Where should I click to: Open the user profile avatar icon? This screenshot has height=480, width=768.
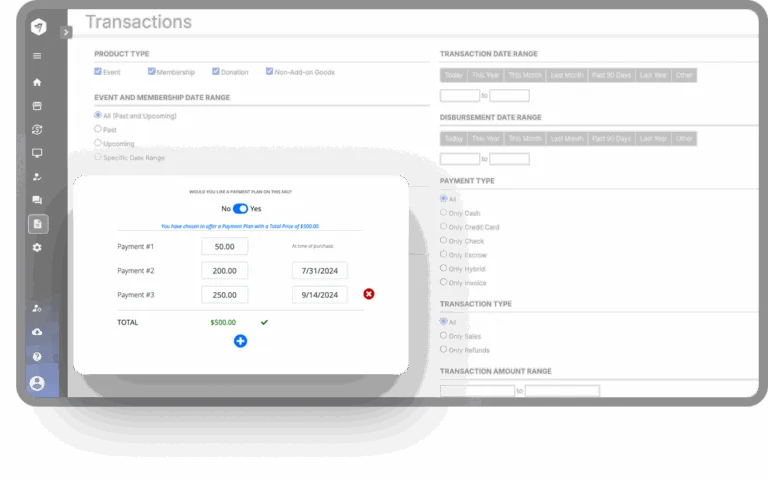point(37,383)
